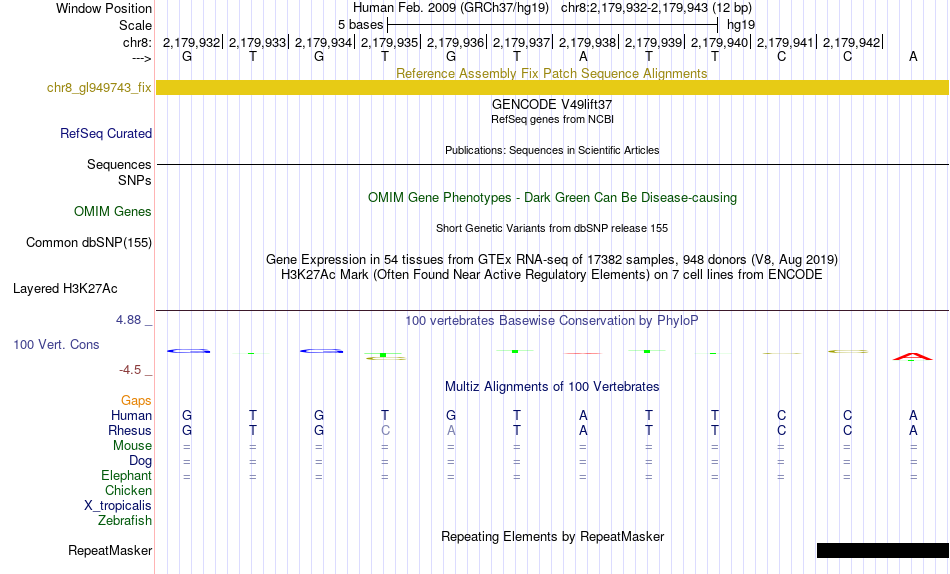This screenshot has height=574, width=950.
Task: Click the GTEx Gene Expression track title
Action: pyautogui.click(x=551, y=259)
